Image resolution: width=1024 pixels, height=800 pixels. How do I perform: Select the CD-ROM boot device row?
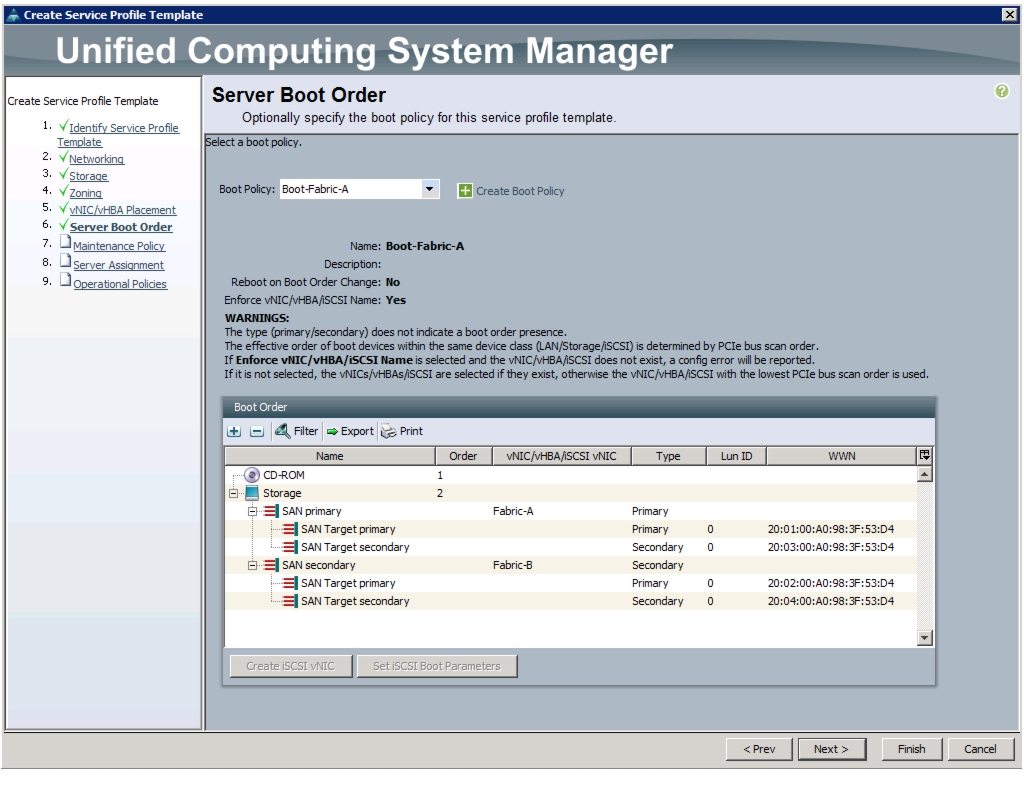pyautogui.click(x=570, y=475)
